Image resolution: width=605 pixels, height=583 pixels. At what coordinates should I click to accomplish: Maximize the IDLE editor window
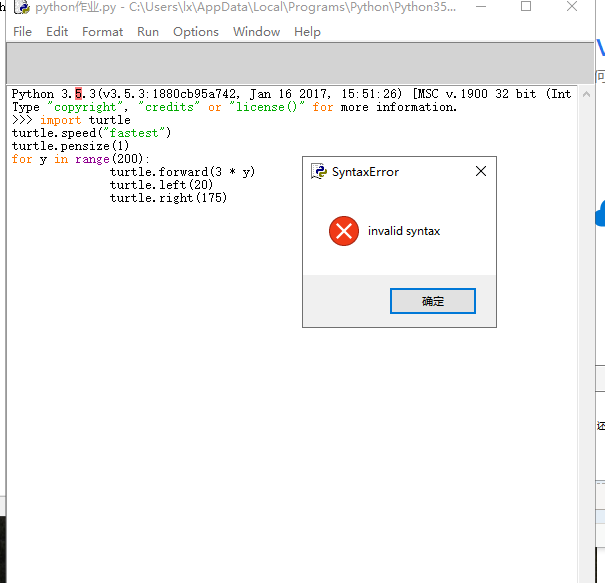click(526, 6)
